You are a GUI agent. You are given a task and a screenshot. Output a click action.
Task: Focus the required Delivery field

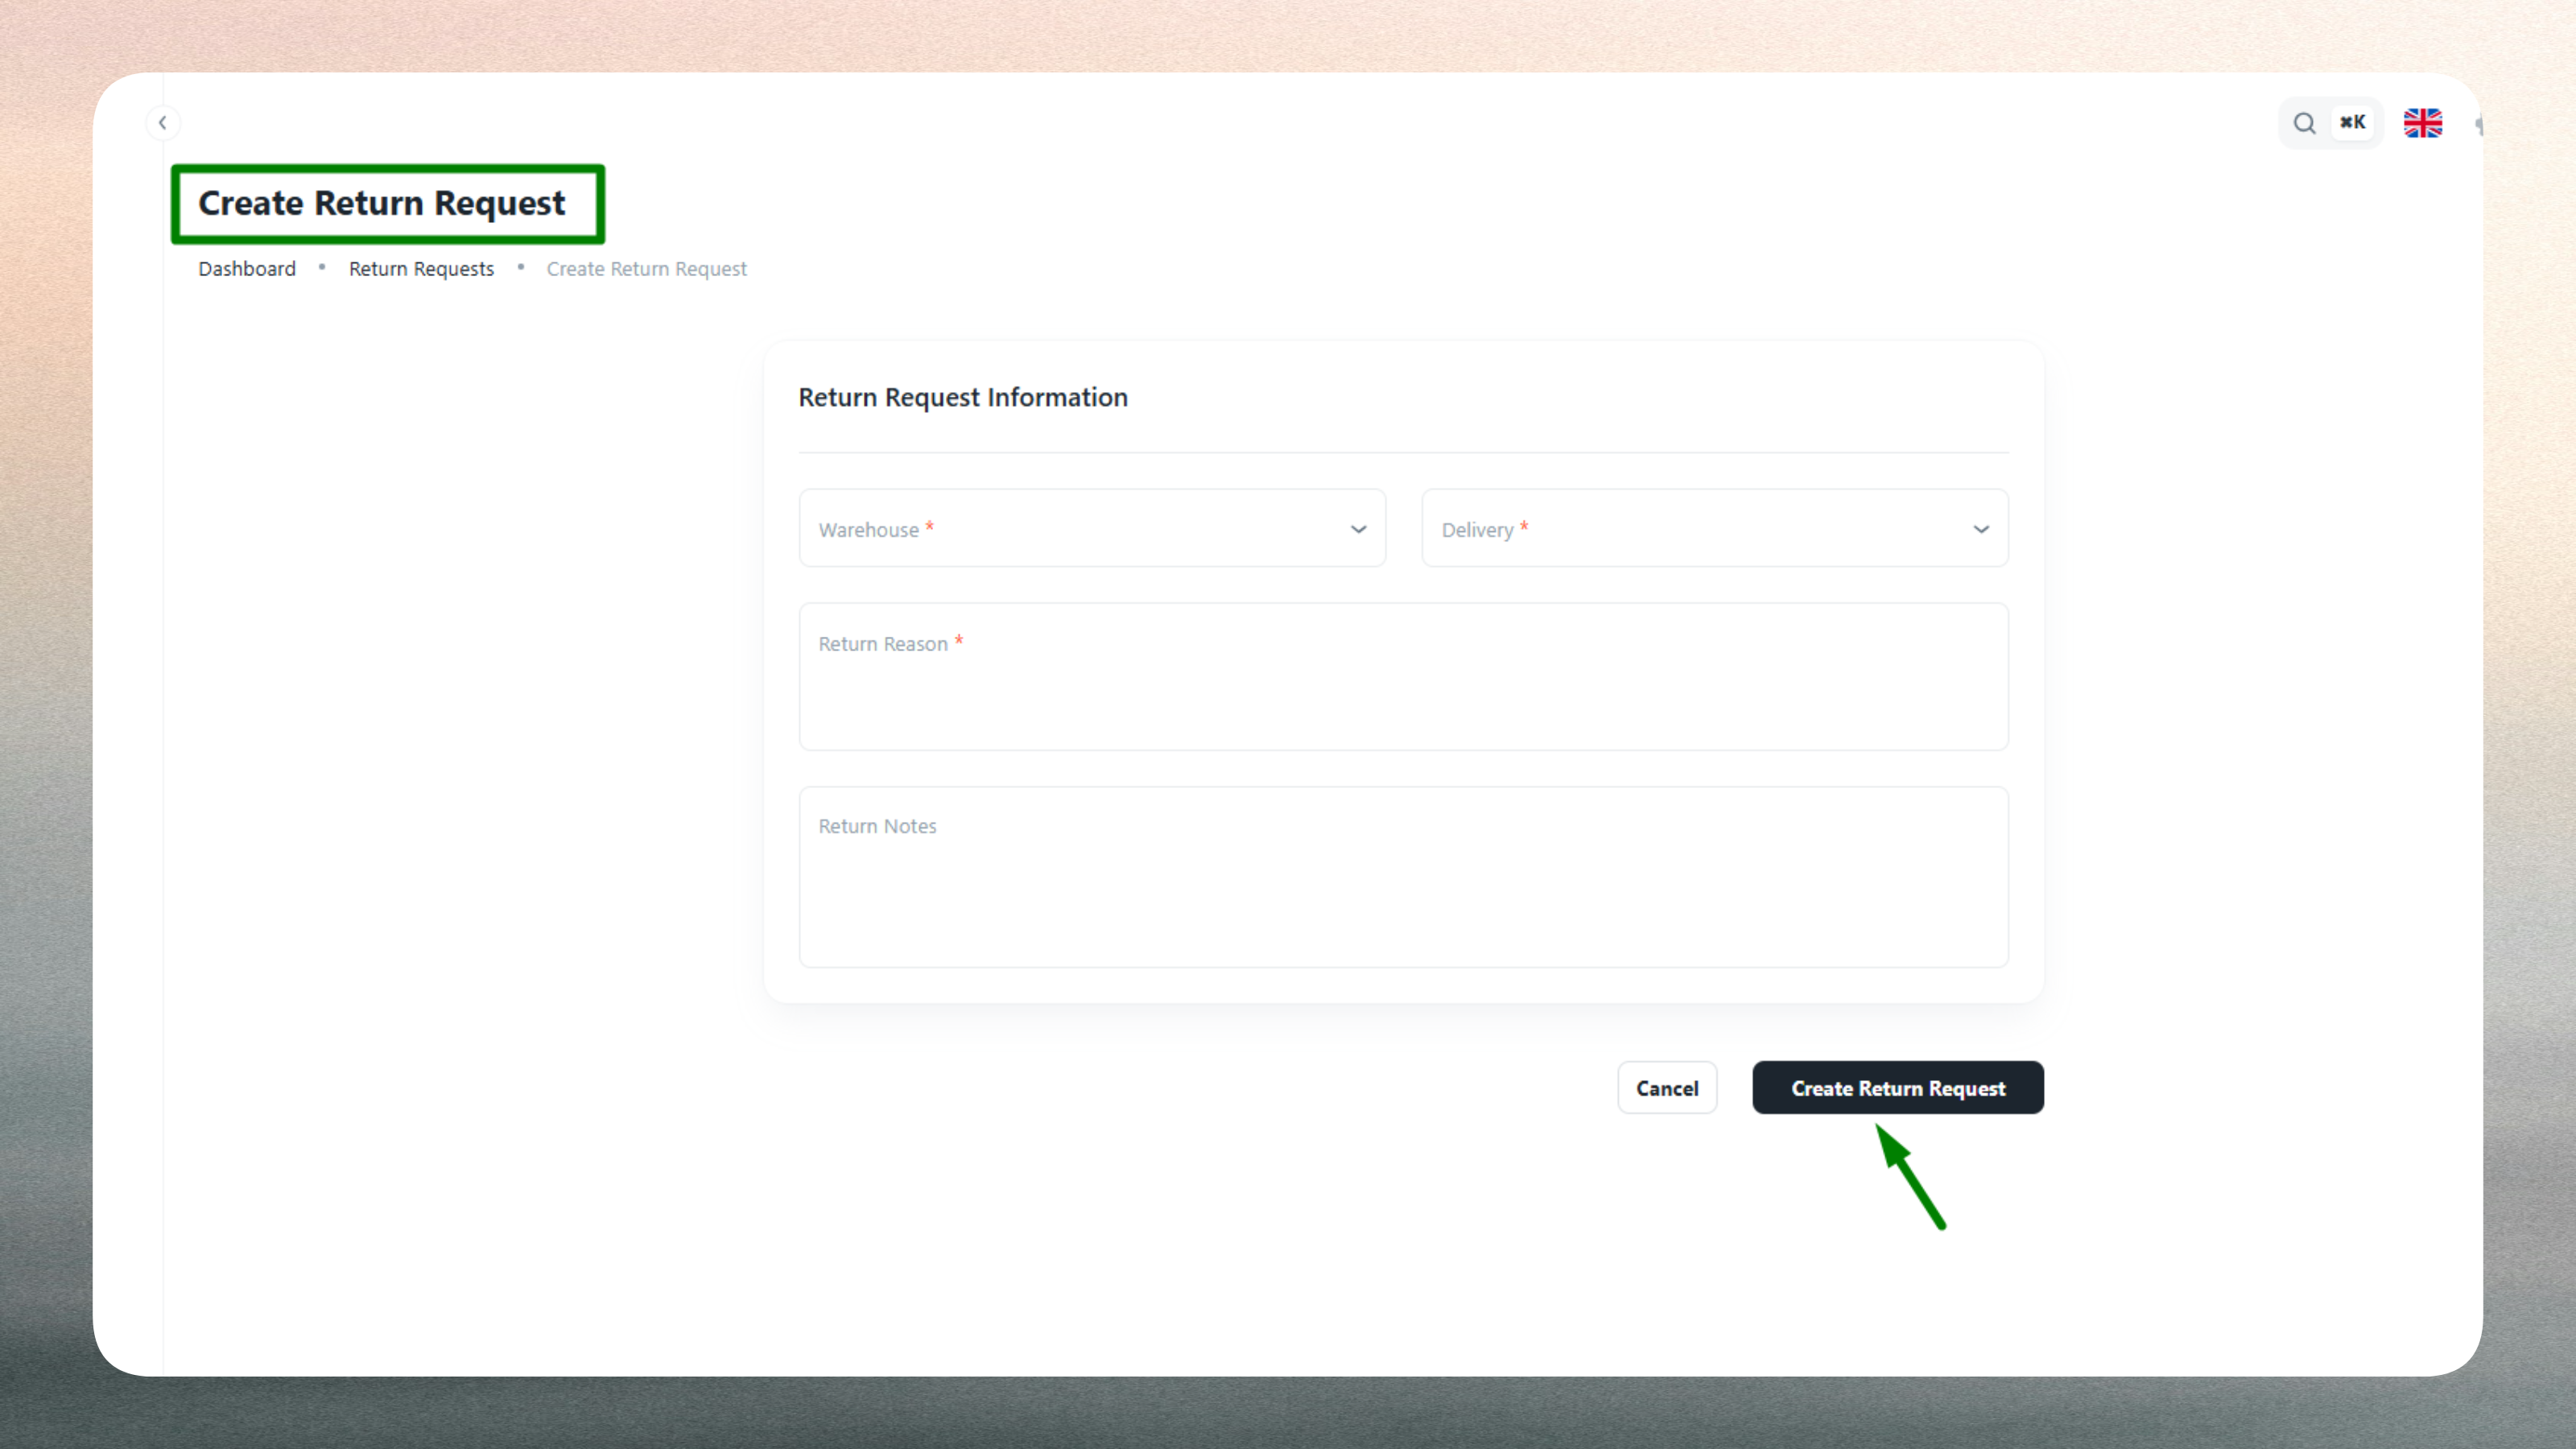pyautogui.click(x=1714, y=528)
